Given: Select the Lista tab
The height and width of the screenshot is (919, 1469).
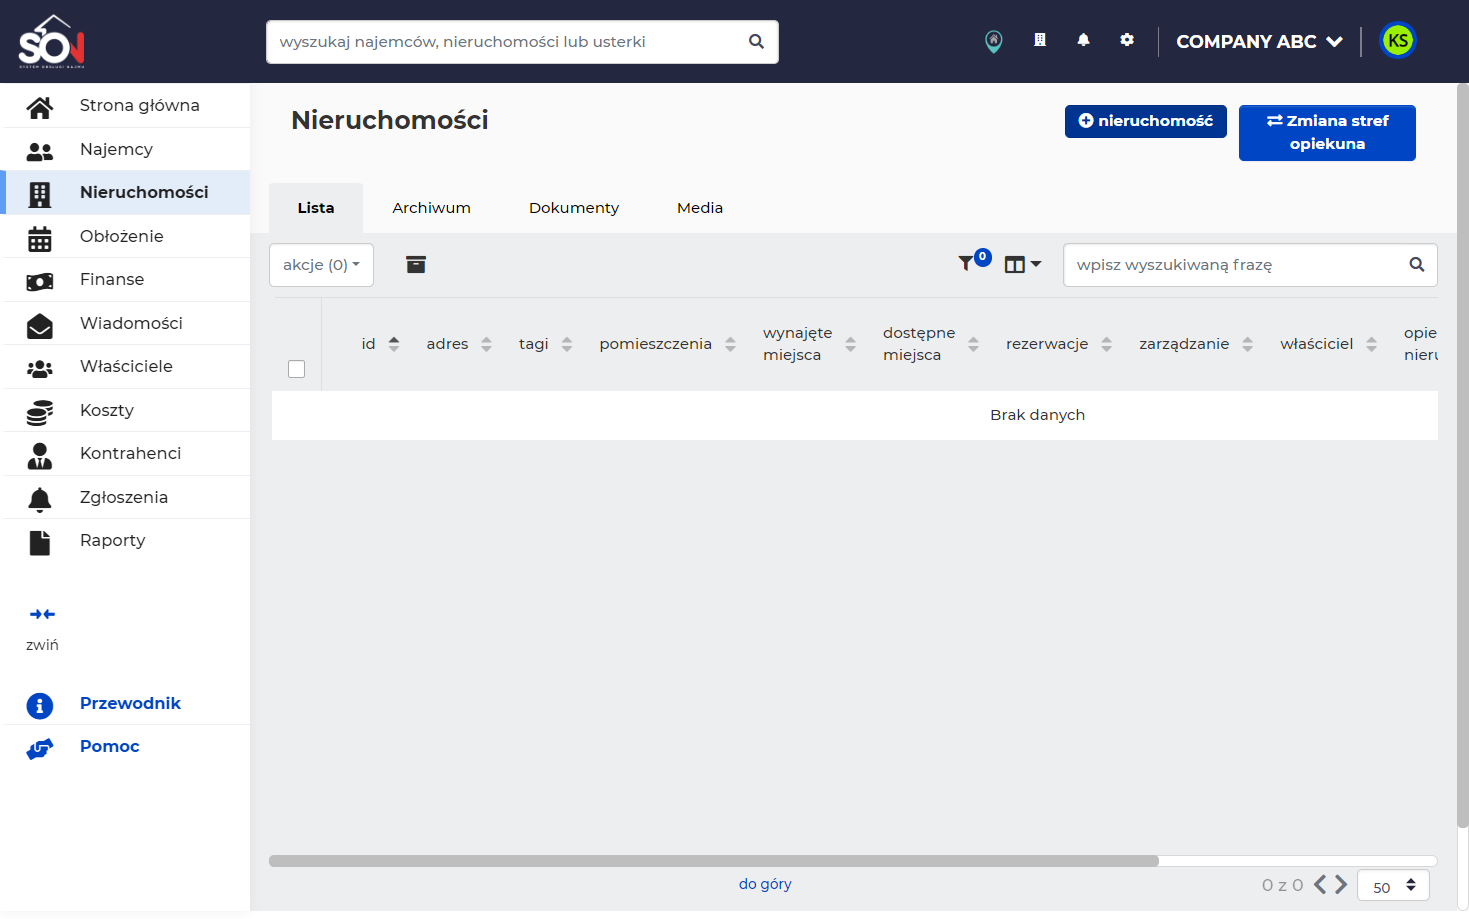Looking at the screenshot, I should 316,208.
